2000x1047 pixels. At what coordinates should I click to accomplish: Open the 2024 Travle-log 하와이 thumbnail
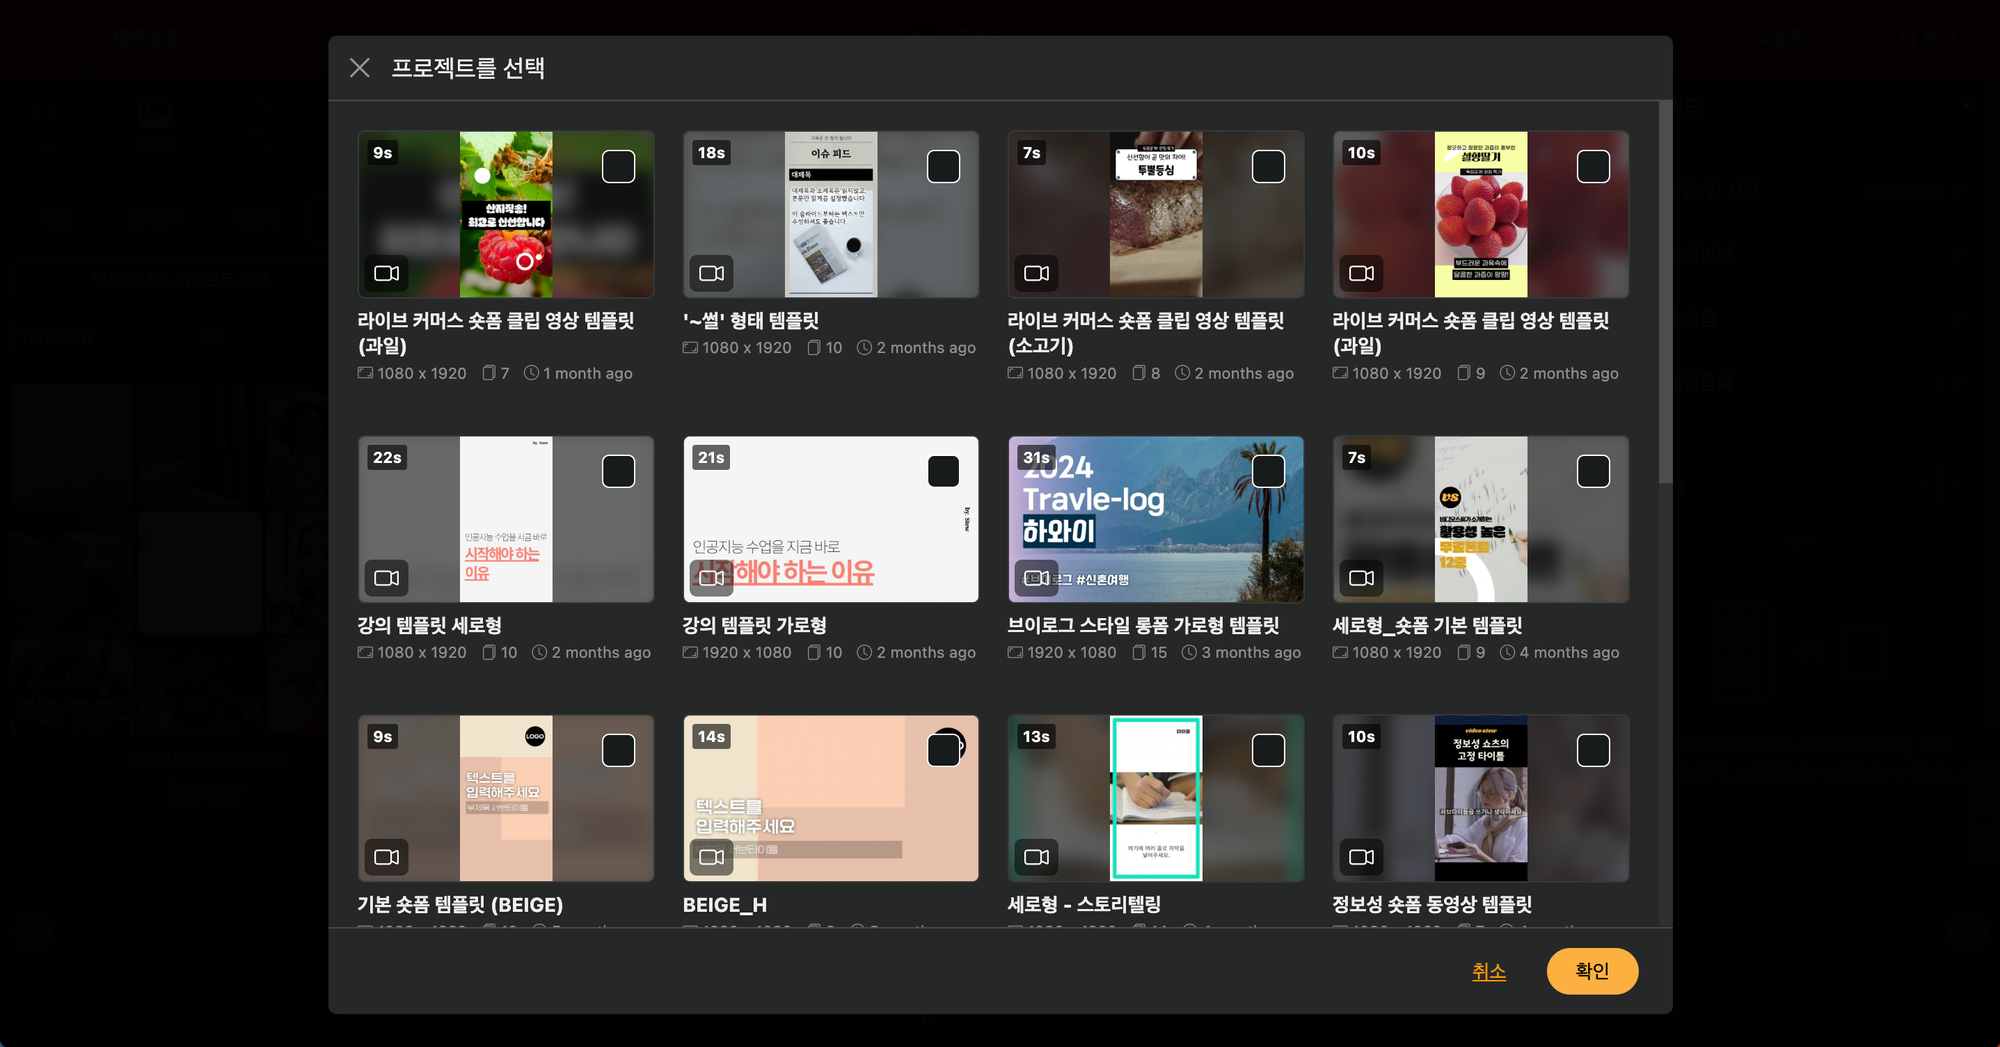coord(1156,519)
